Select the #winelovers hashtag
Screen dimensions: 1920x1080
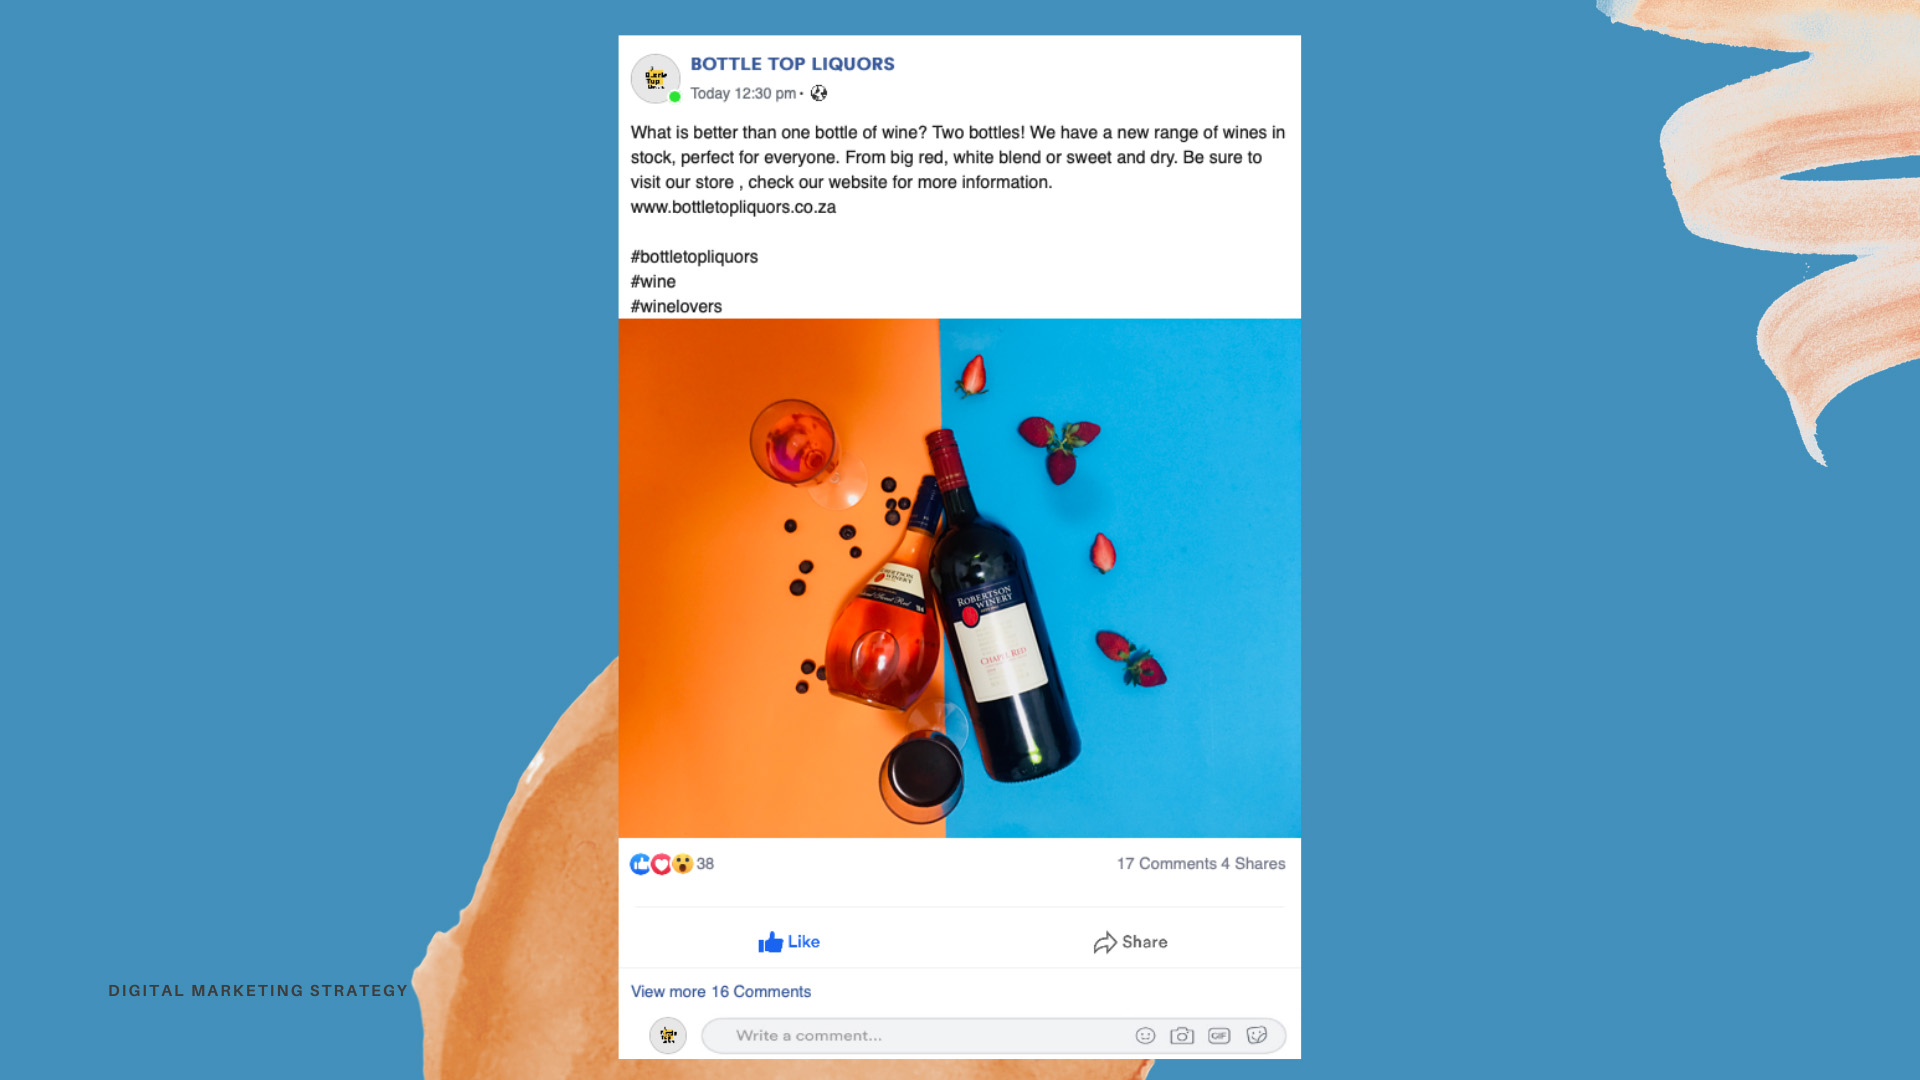click(x=676, y=307)
